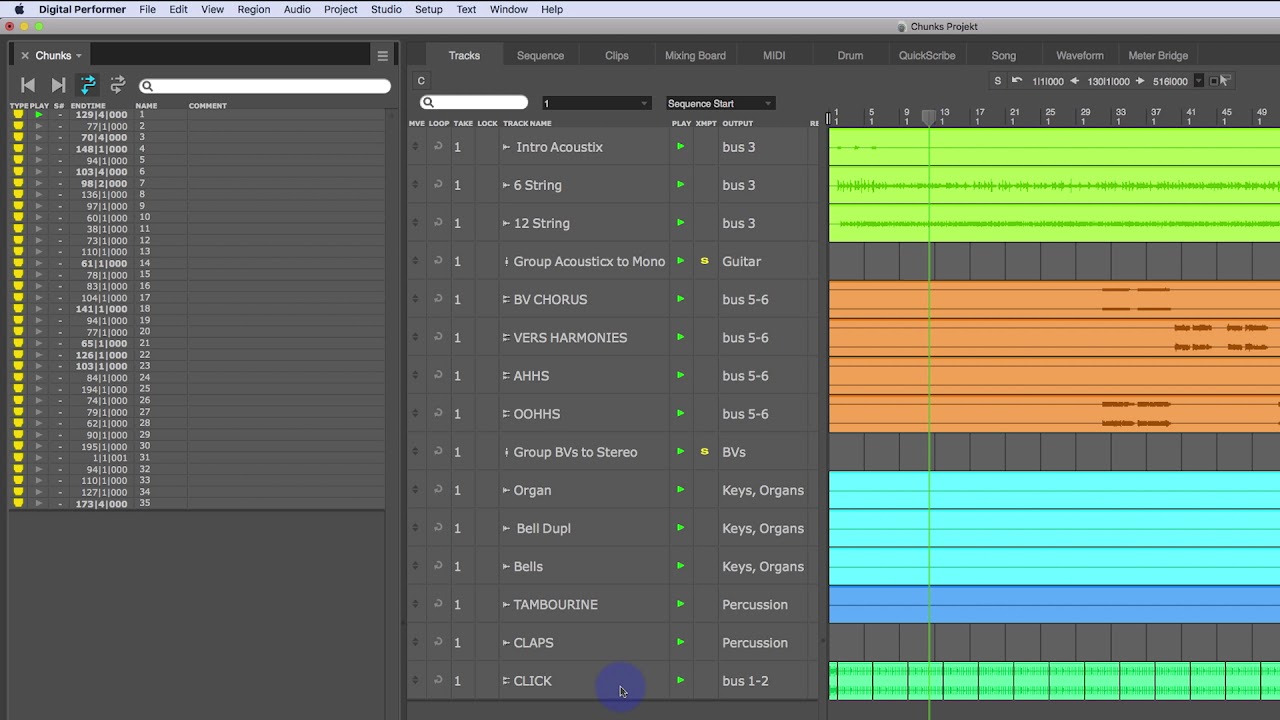This screenshot has height=720, width=1280.
Task: Click the loop icon on the Bells track
Action: coord(438,566)
